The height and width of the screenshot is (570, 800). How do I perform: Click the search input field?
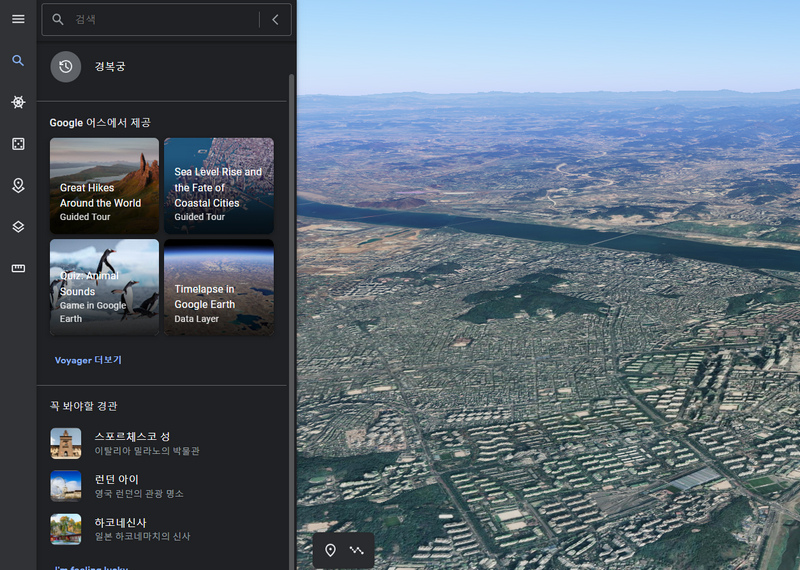tap(166, 19)
